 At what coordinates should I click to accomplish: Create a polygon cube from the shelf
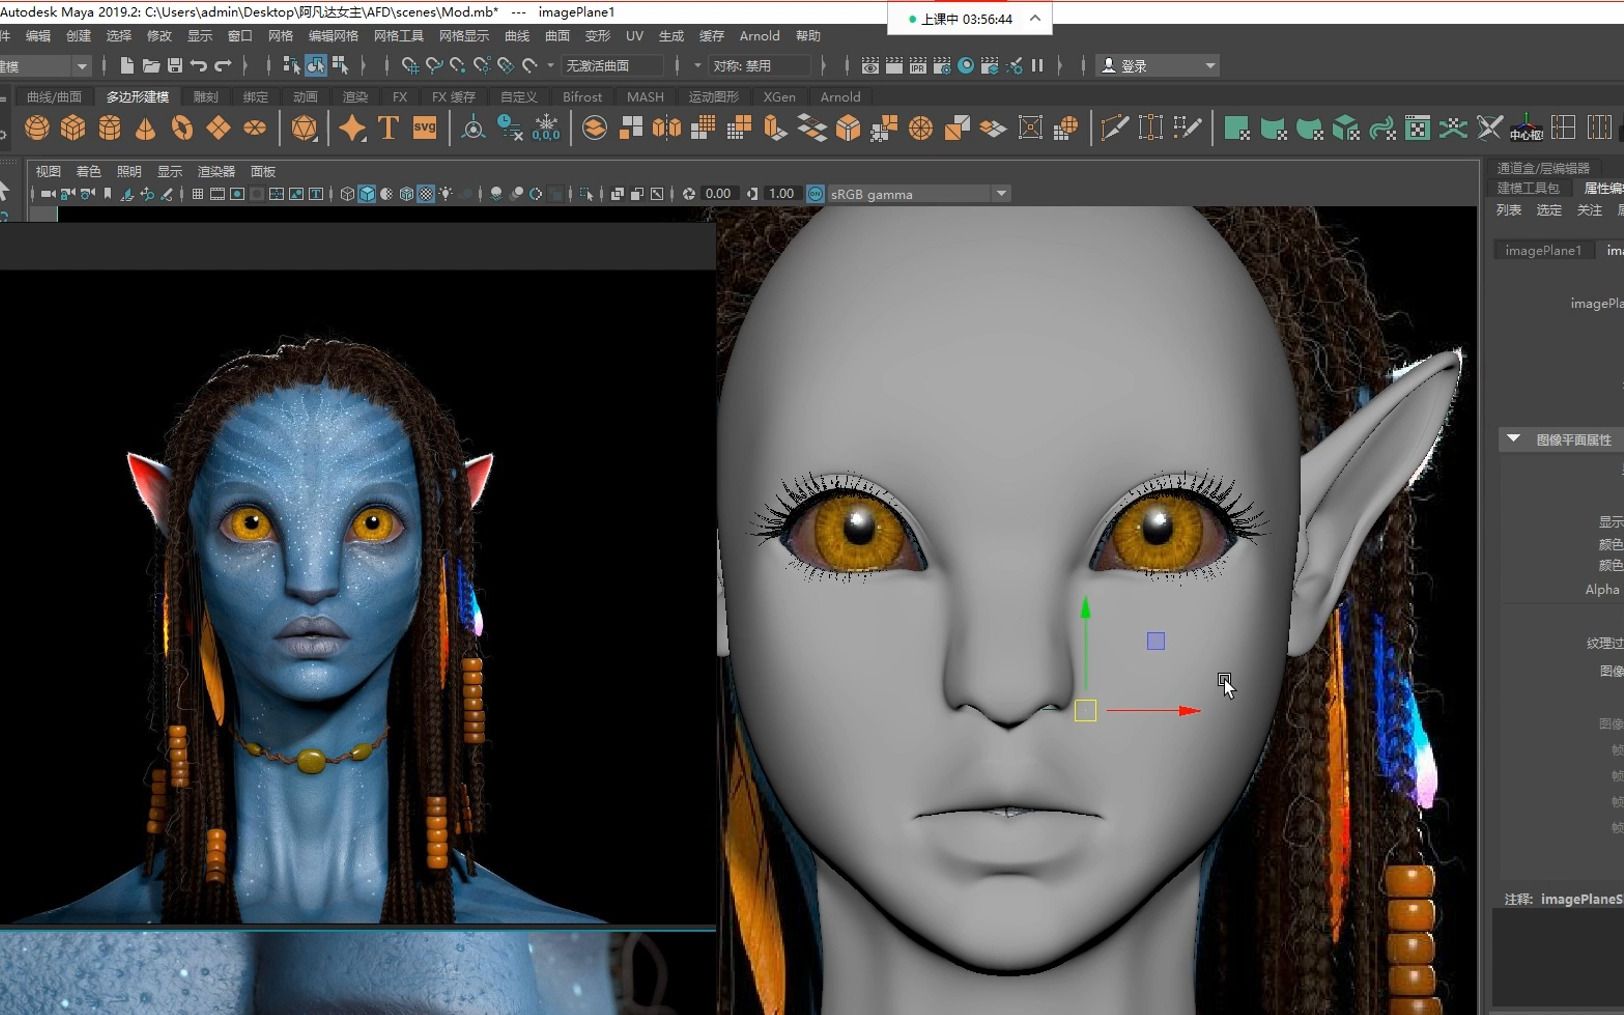(73, 128)
